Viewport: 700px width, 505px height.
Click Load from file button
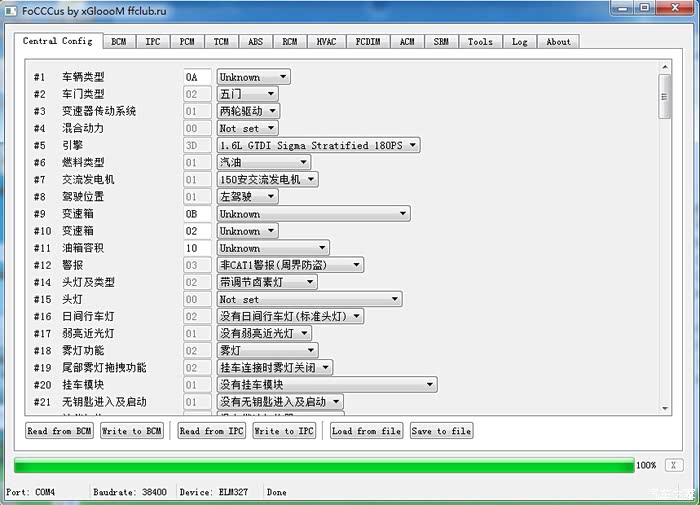point(367,431)
